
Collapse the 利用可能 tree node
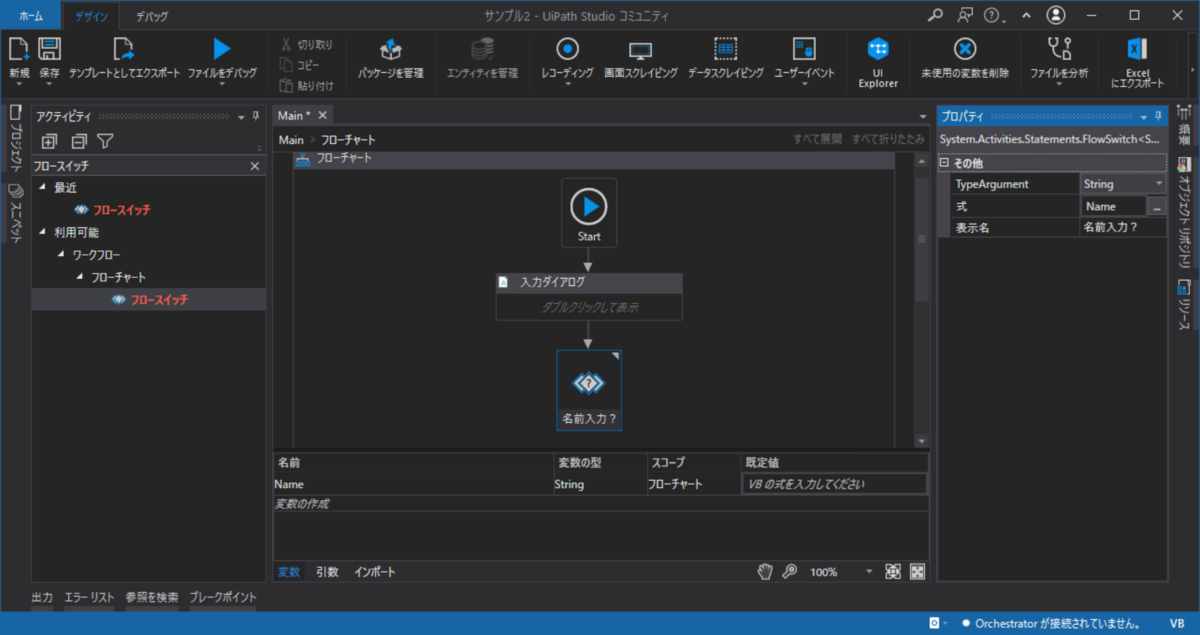(42, 232)
